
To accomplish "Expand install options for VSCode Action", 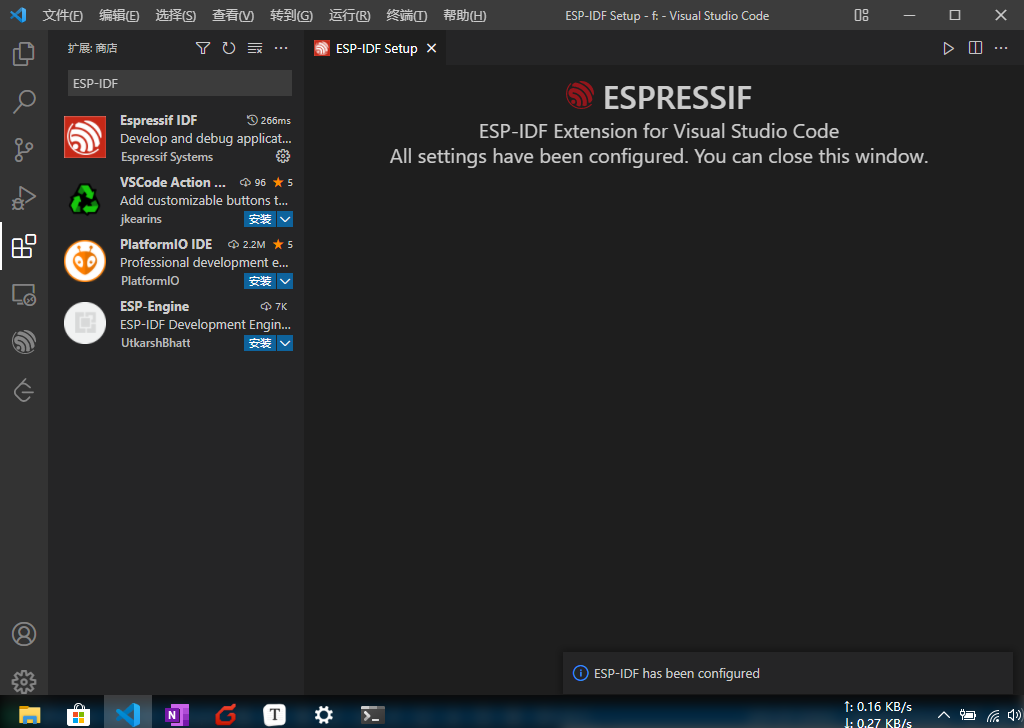I will click(285, 219).
